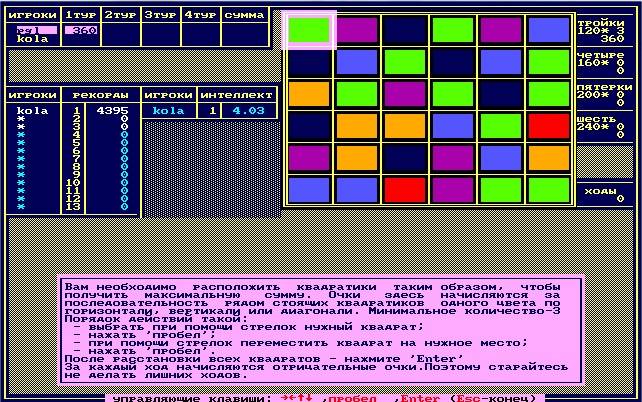
Task: Pick the purple square in the third row
Action: tap(405, 94)
